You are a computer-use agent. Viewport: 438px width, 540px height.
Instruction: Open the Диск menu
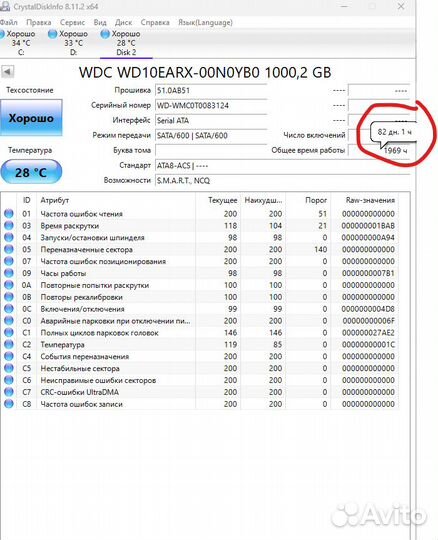tap(123, 22)
